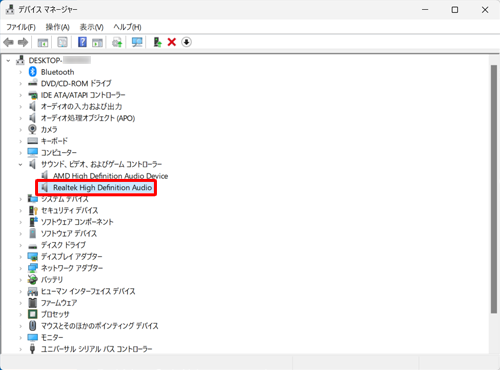This screenshot has width=500, height=370.
Task: Select ヒューマン インターフェイス デバイス label
Action: 88,291
